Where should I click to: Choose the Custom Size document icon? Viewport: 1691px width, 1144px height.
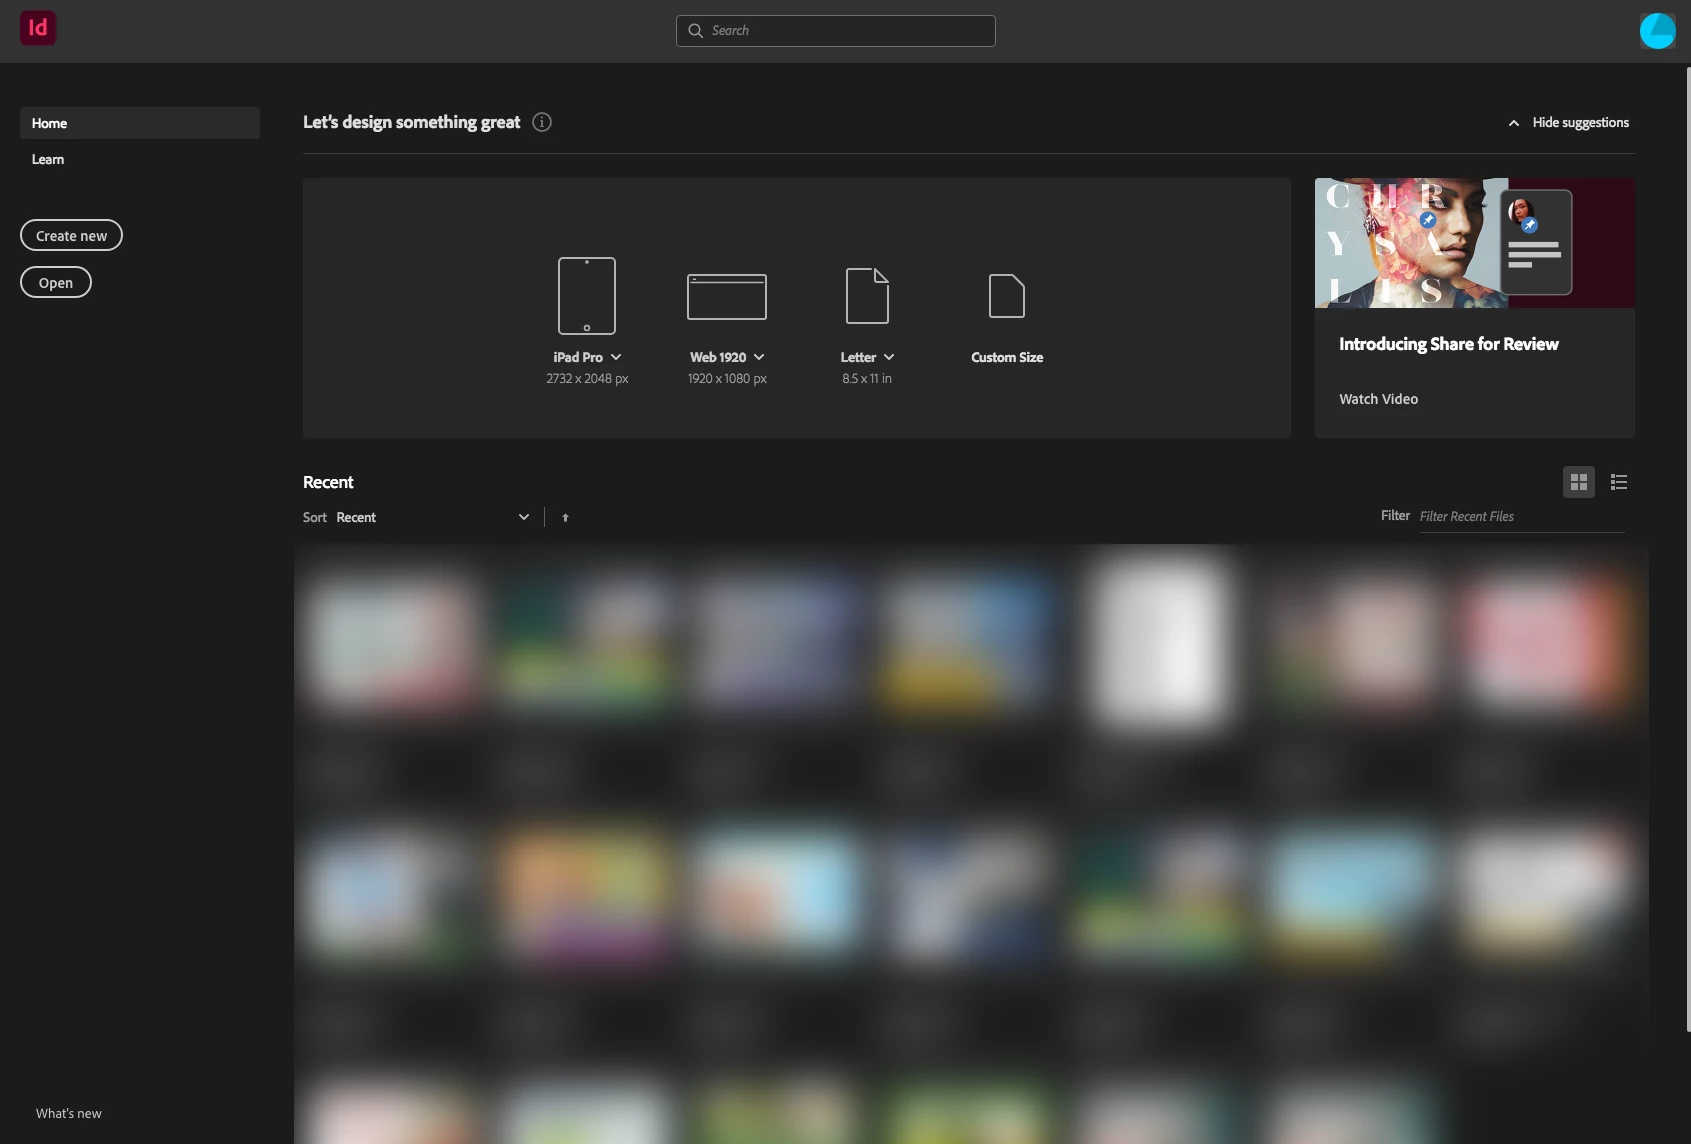pos(1007,296)
